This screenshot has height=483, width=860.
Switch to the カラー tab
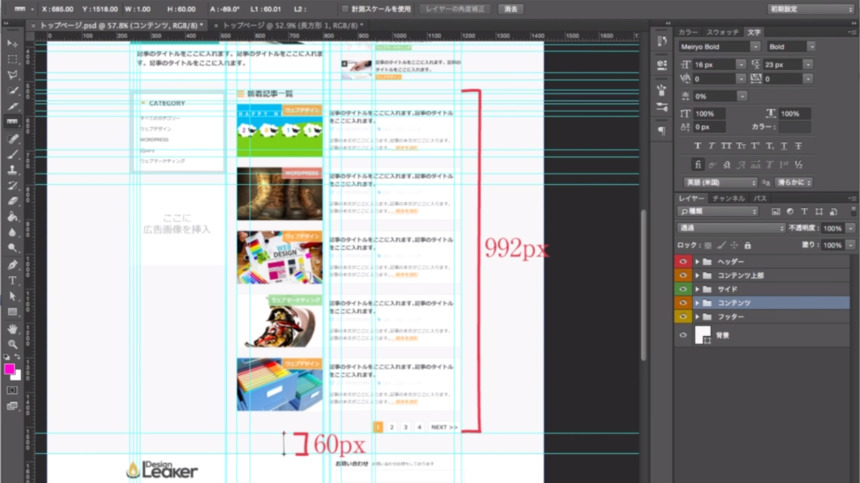688,32
